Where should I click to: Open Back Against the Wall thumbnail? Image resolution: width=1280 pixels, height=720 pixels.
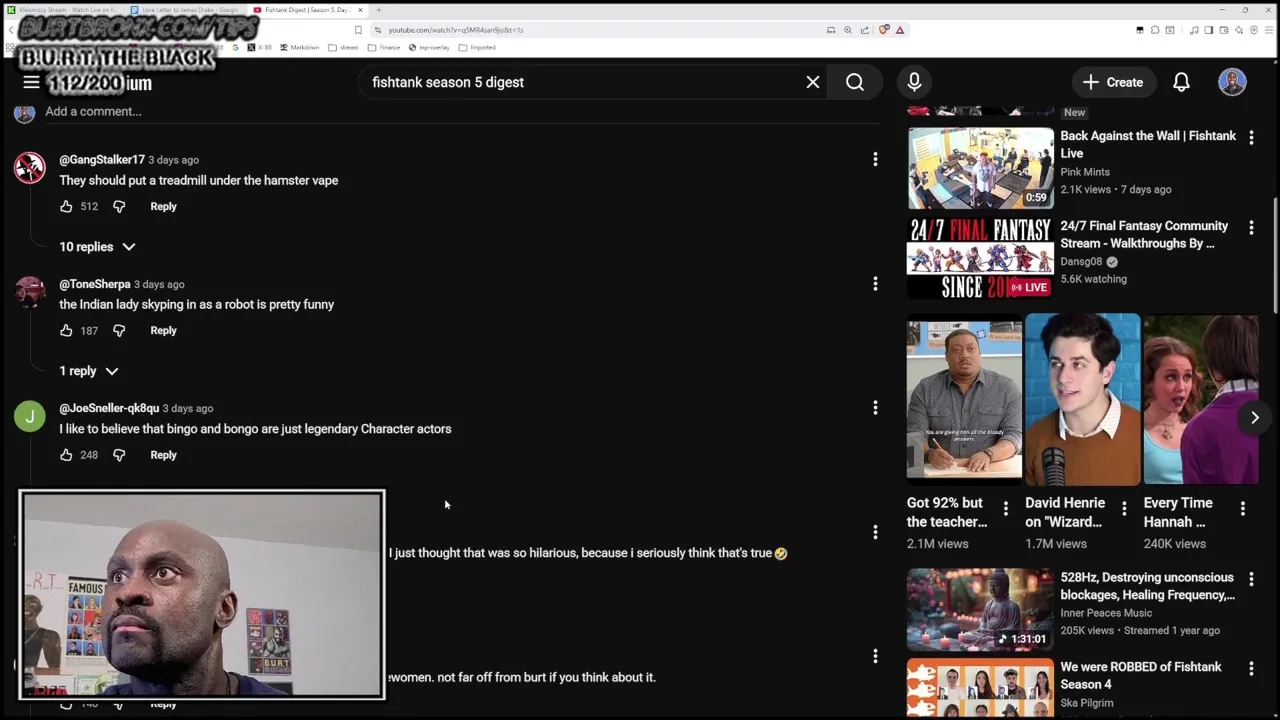click(x=980, y=167)
